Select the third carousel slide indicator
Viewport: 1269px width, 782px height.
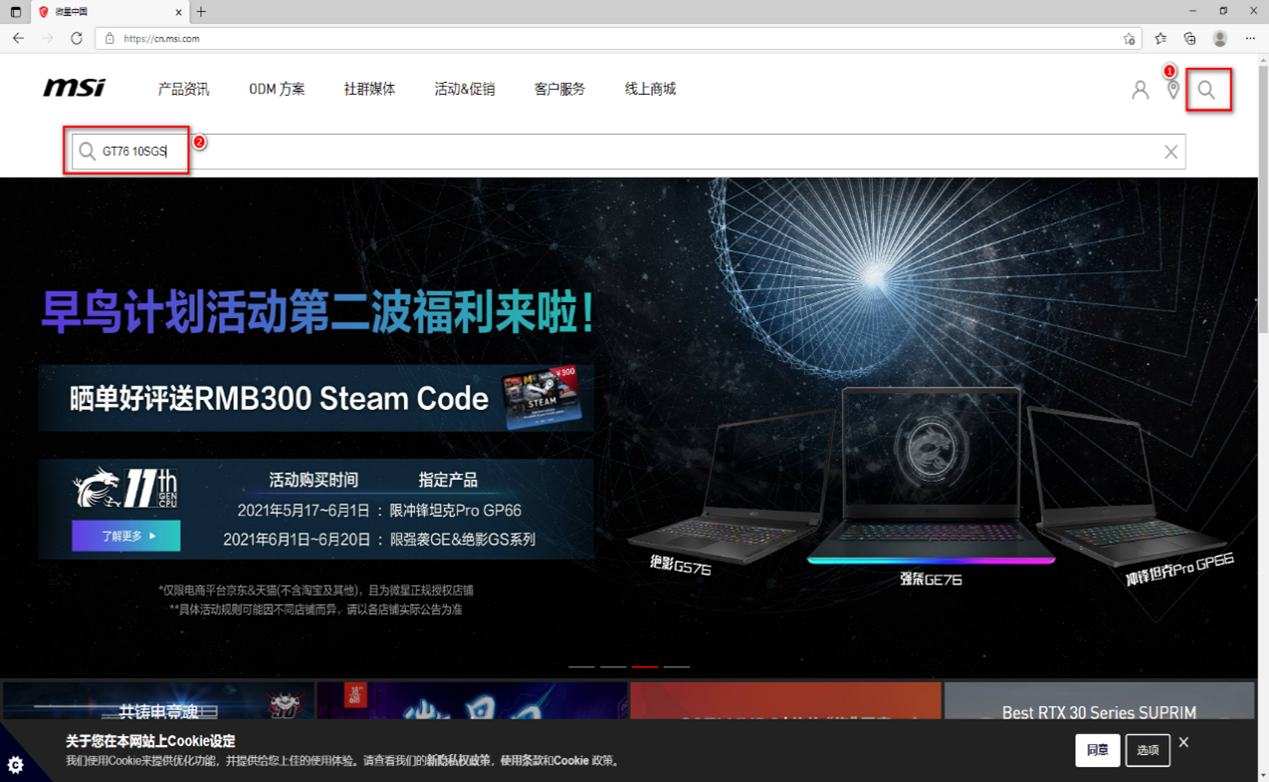(x=645, y=666)
